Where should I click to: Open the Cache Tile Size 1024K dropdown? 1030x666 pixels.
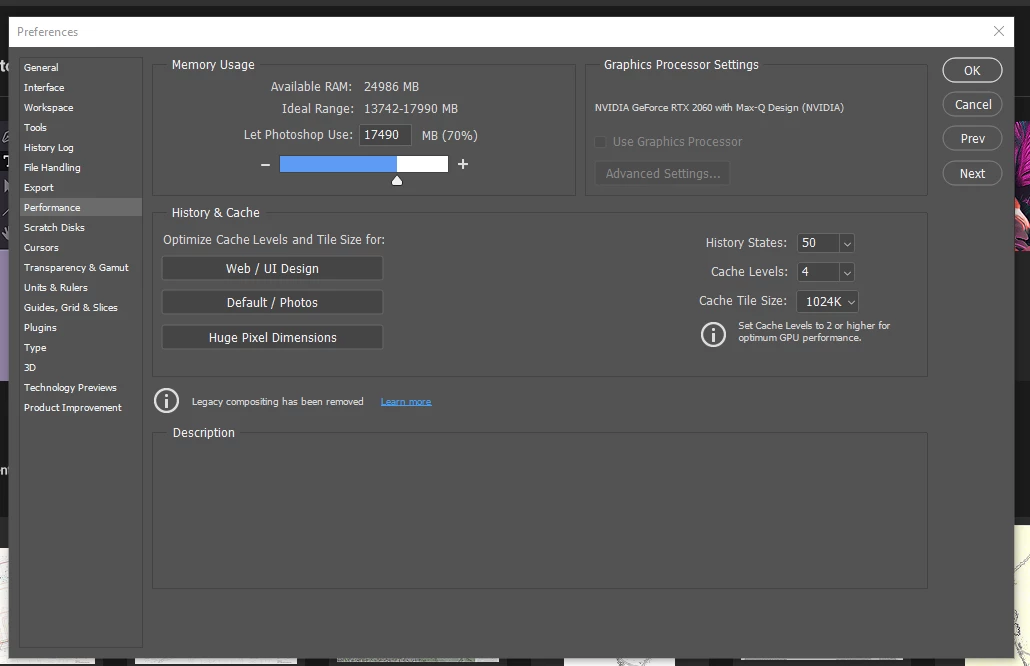coord(828,301)
